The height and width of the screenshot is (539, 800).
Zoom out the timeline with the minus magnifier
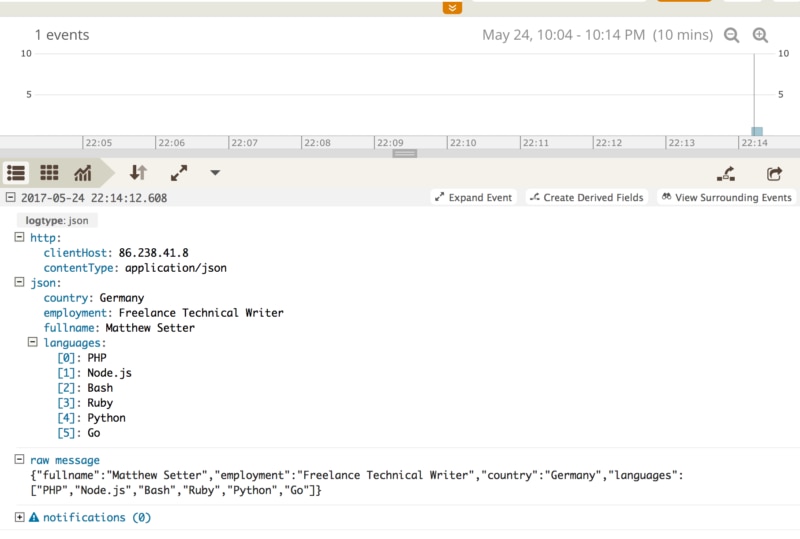point(732,35)
